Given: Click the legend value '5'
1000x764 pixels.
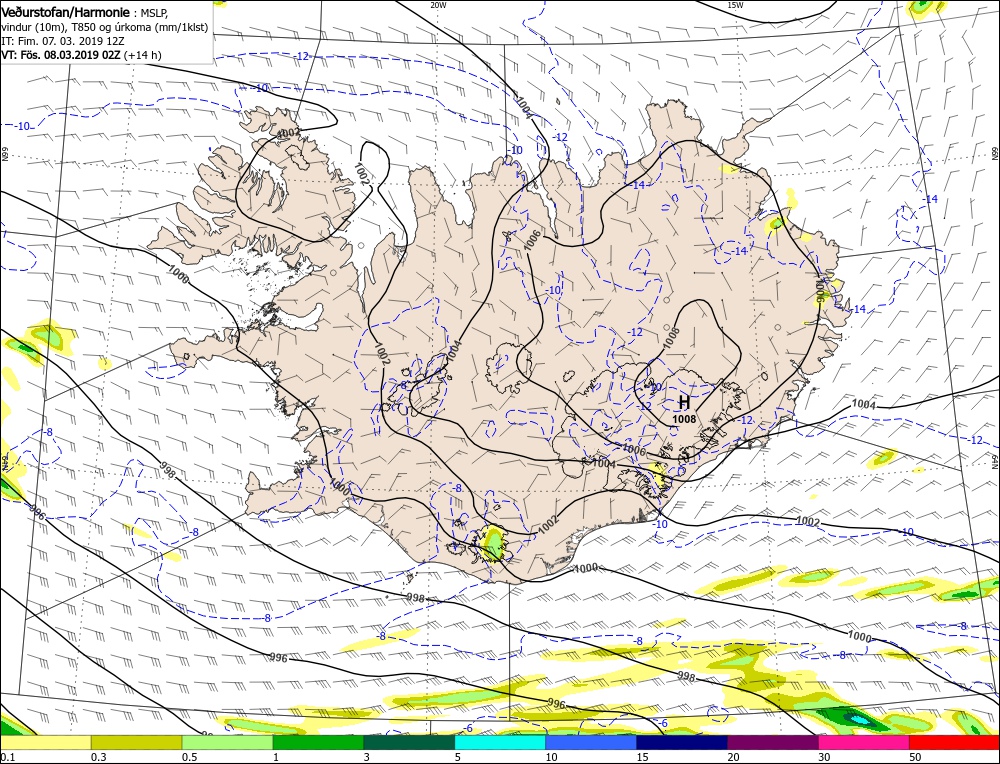Looking at the screenshot, I should (x=458, y=757).
